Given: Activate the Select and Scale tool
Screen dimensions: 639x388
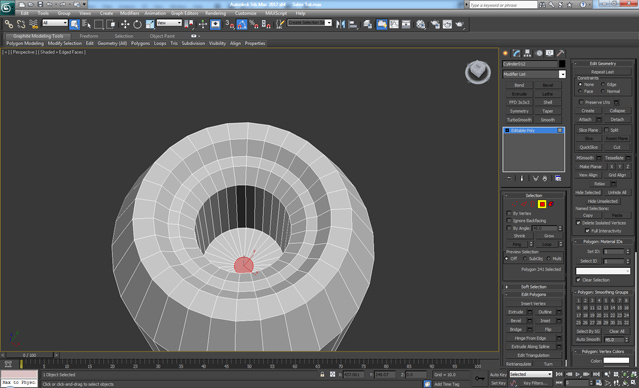Looking at the screenshot, I should click(150, 24).
